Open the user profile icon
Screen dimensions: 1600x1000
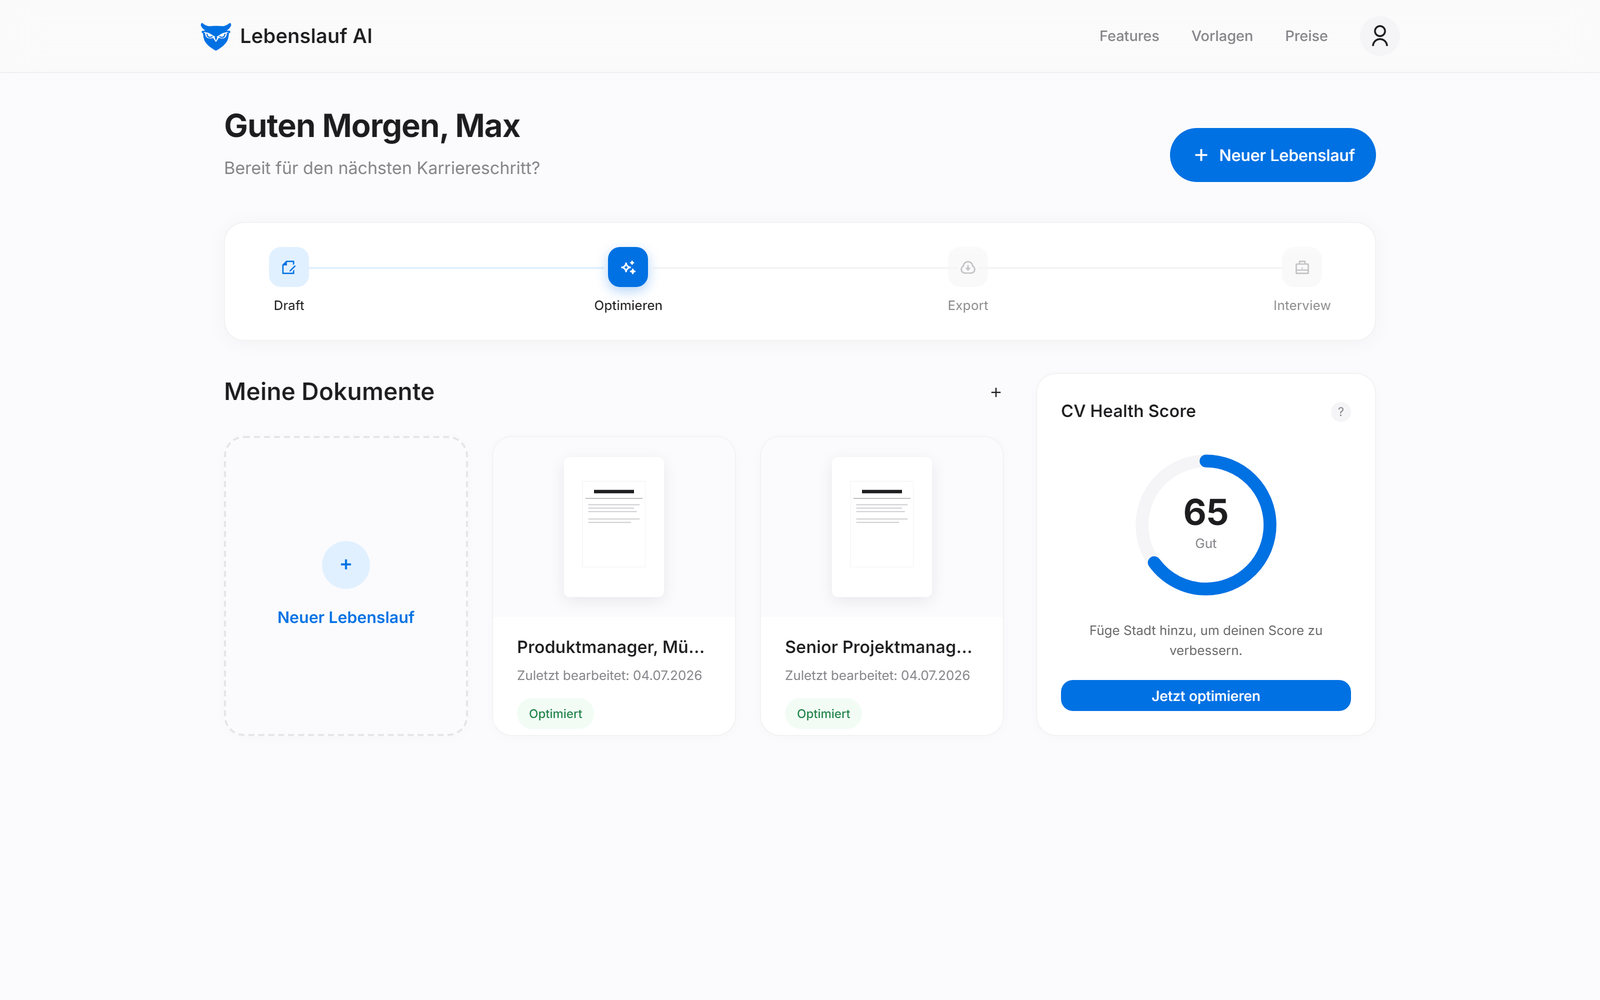1379,36
